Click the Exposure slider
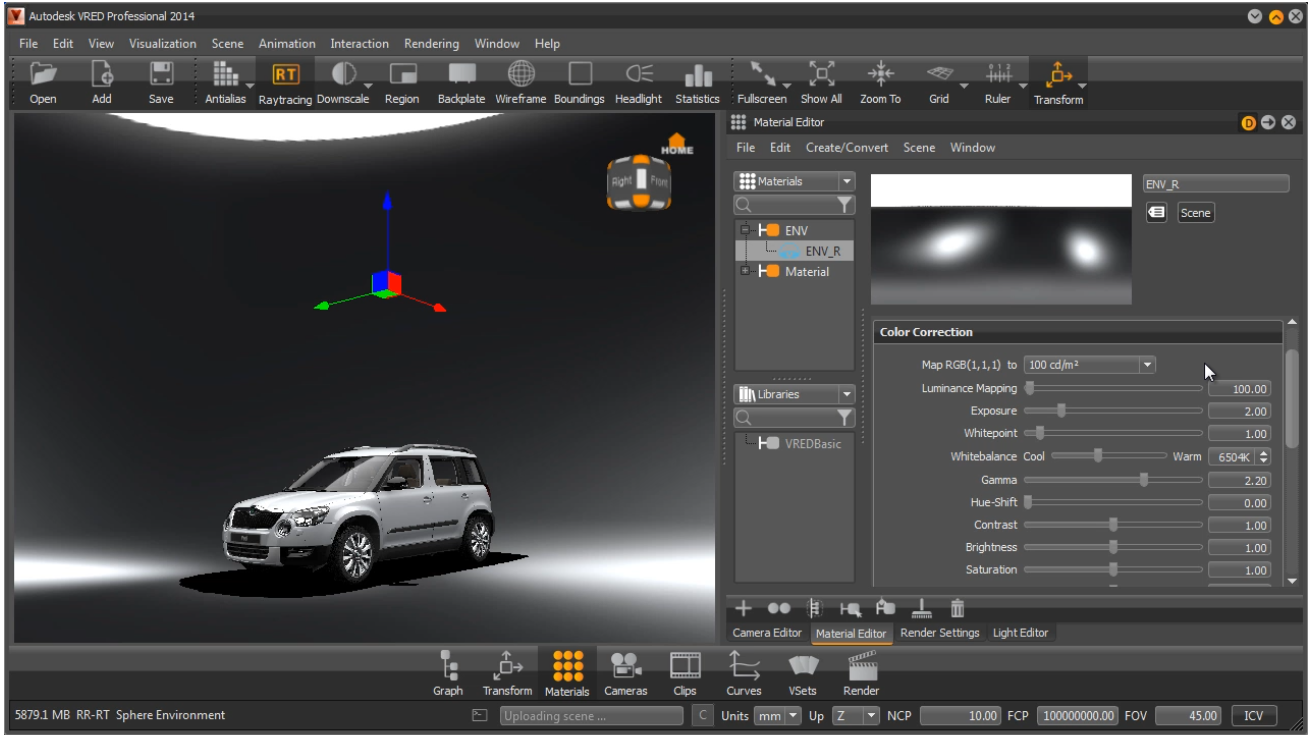The image size is (1309, 735). 1113,410
